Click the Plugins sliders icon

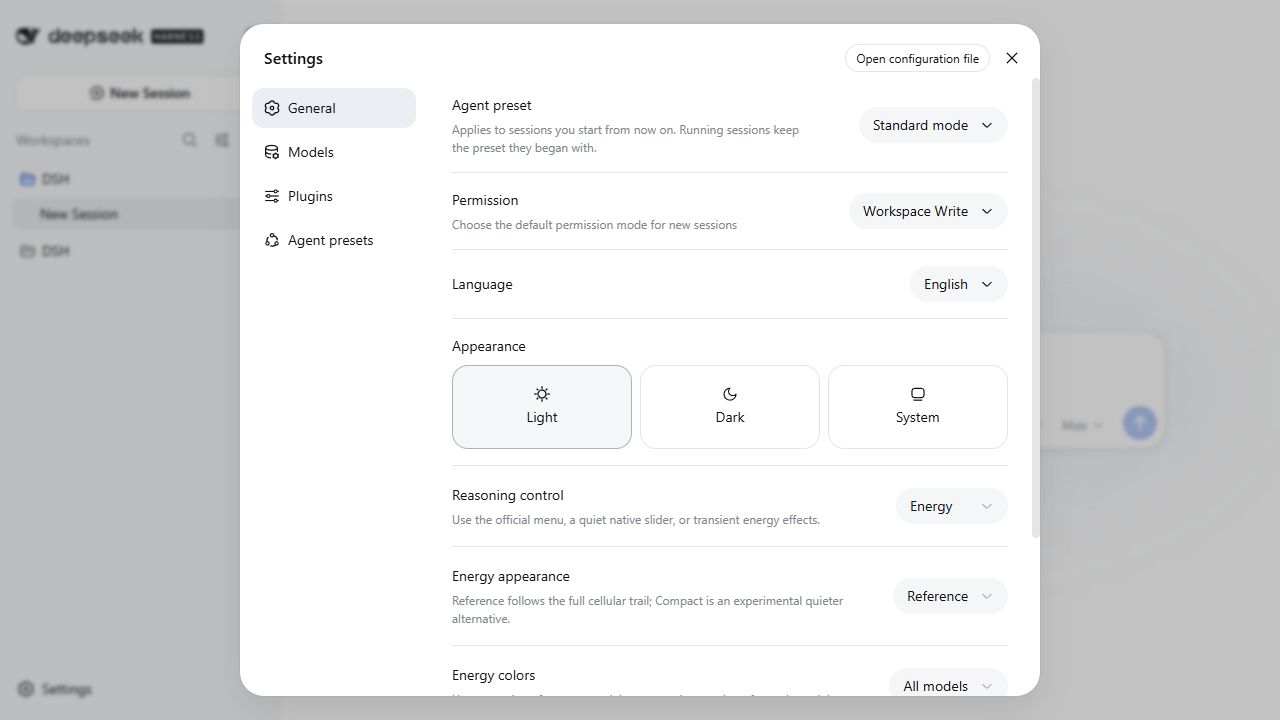pos(272,196)
